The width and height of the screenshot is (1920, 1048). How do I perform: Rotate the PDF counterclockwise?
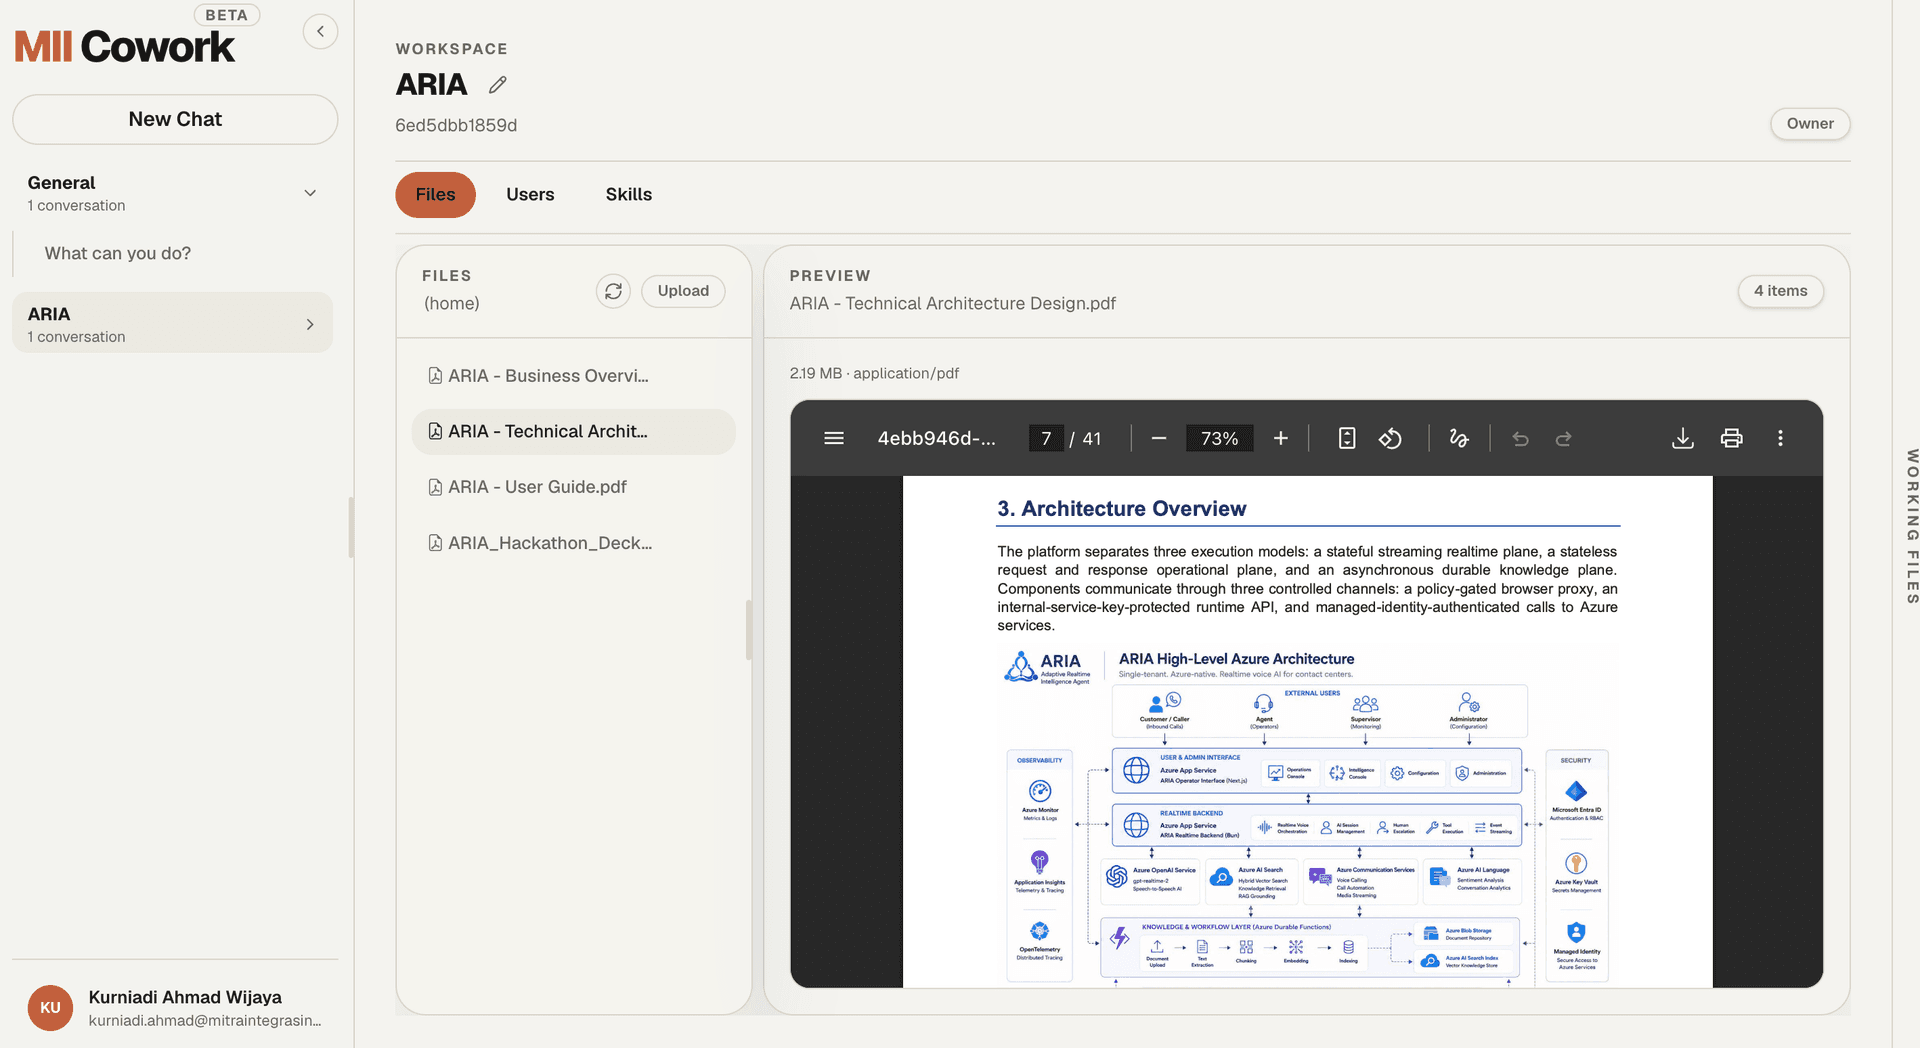1391,438
